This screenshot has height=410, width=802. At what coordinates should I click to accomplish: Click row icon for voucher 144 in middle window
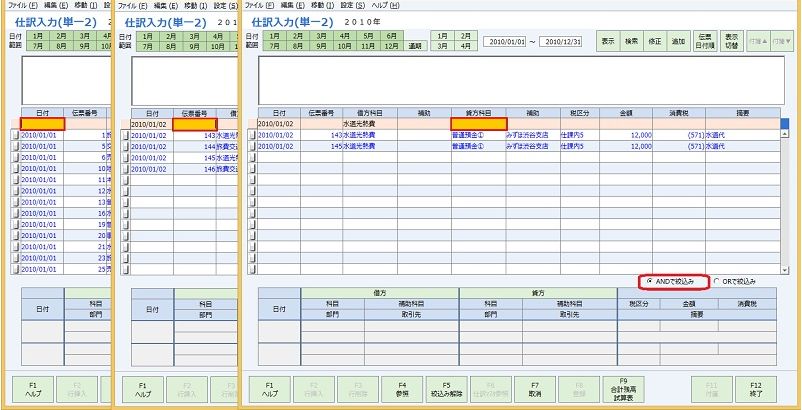tap(126, 147)
